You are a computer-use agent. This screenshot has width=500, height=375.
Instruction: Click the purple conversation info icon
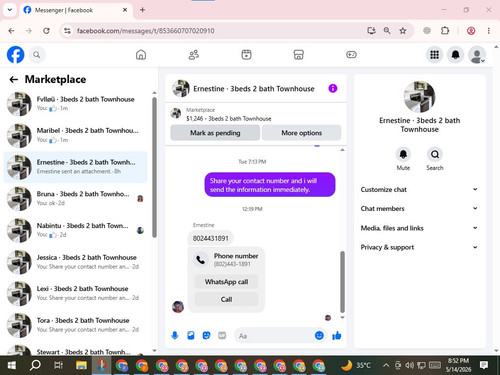333,88
